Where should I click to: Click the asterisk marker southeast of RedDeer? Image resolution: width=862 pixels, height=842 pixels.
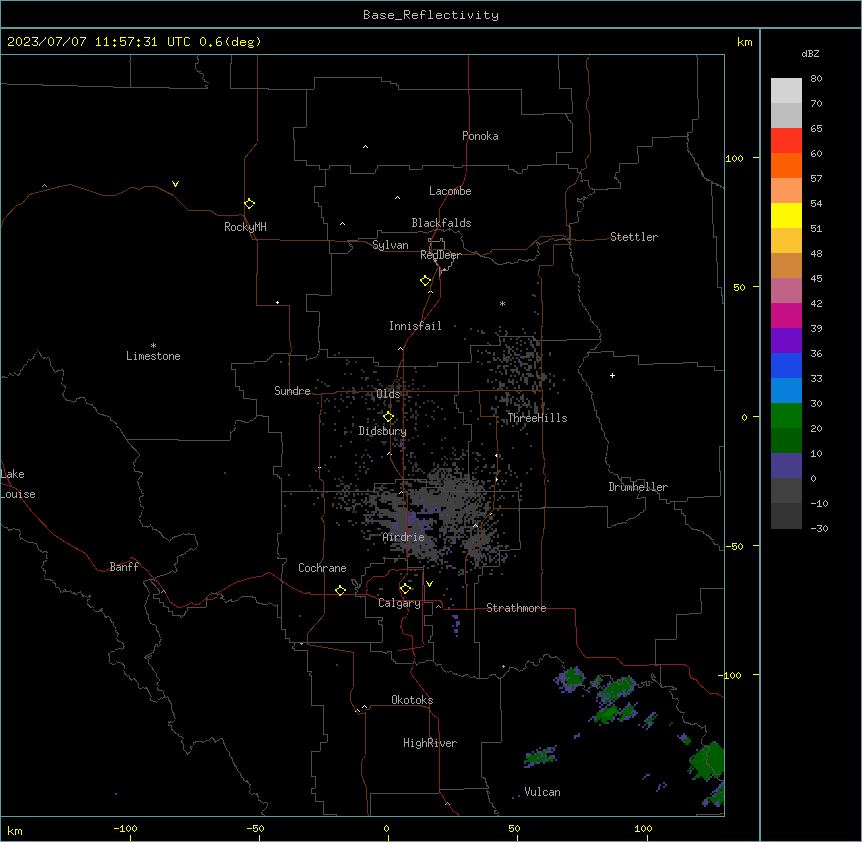(x=502, y=303)
